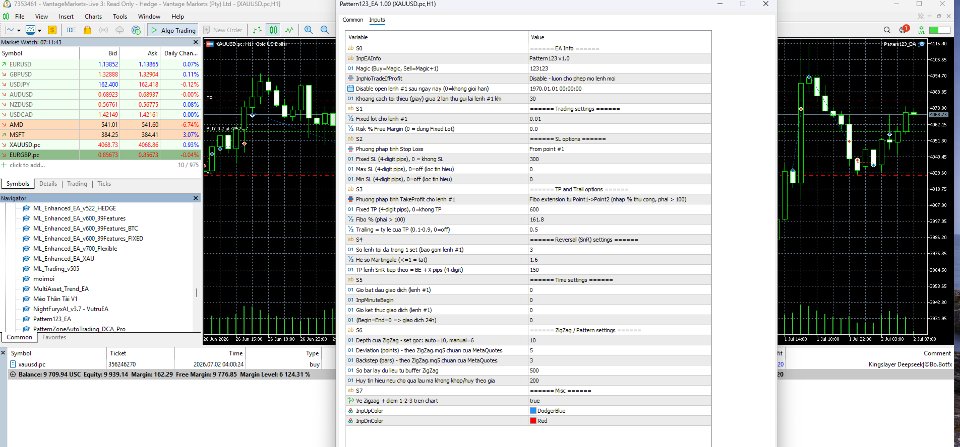Open the line chart type dropdown arrow

pyautogui.click(x=19, y=30)
